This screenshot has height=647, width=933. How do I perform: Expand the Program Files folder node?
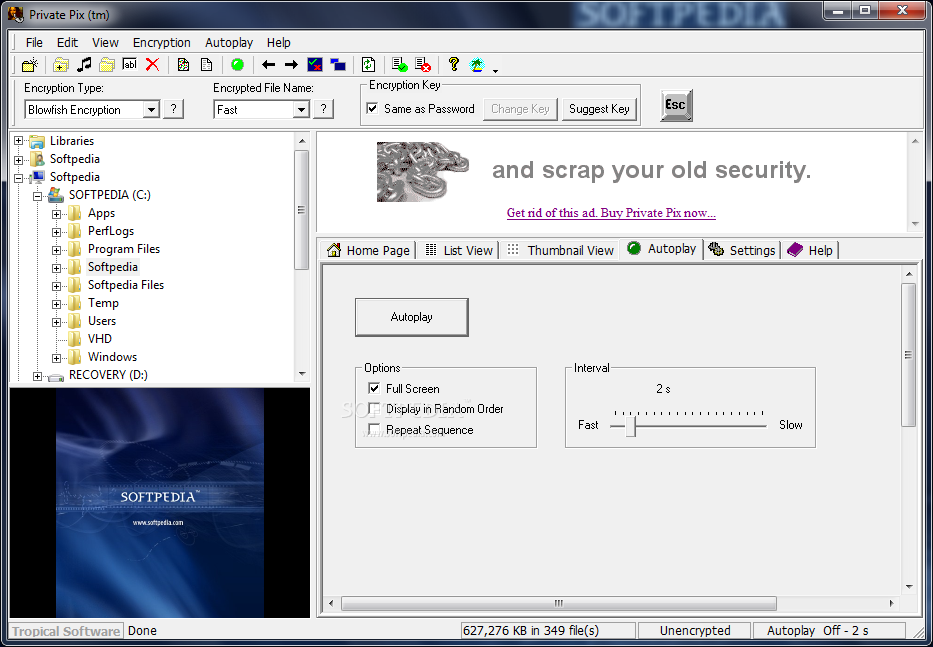click(57, 250)
